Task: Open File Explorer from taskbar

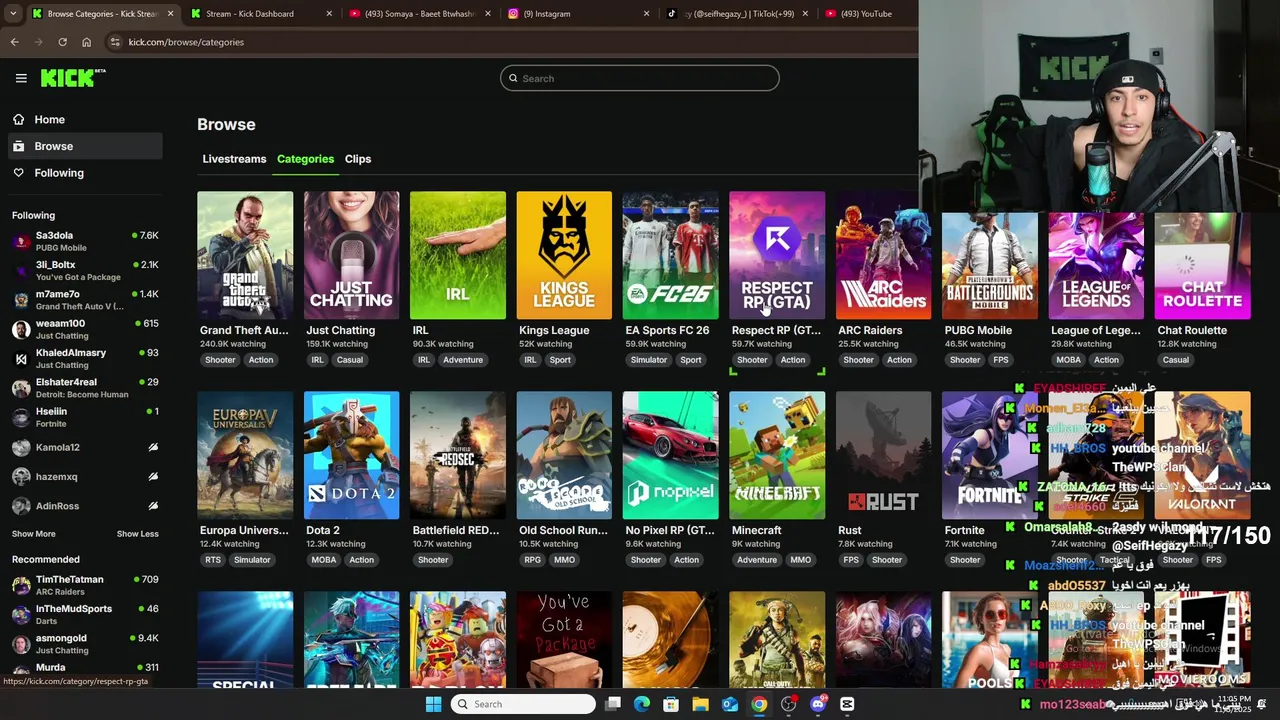Action: 701,704
